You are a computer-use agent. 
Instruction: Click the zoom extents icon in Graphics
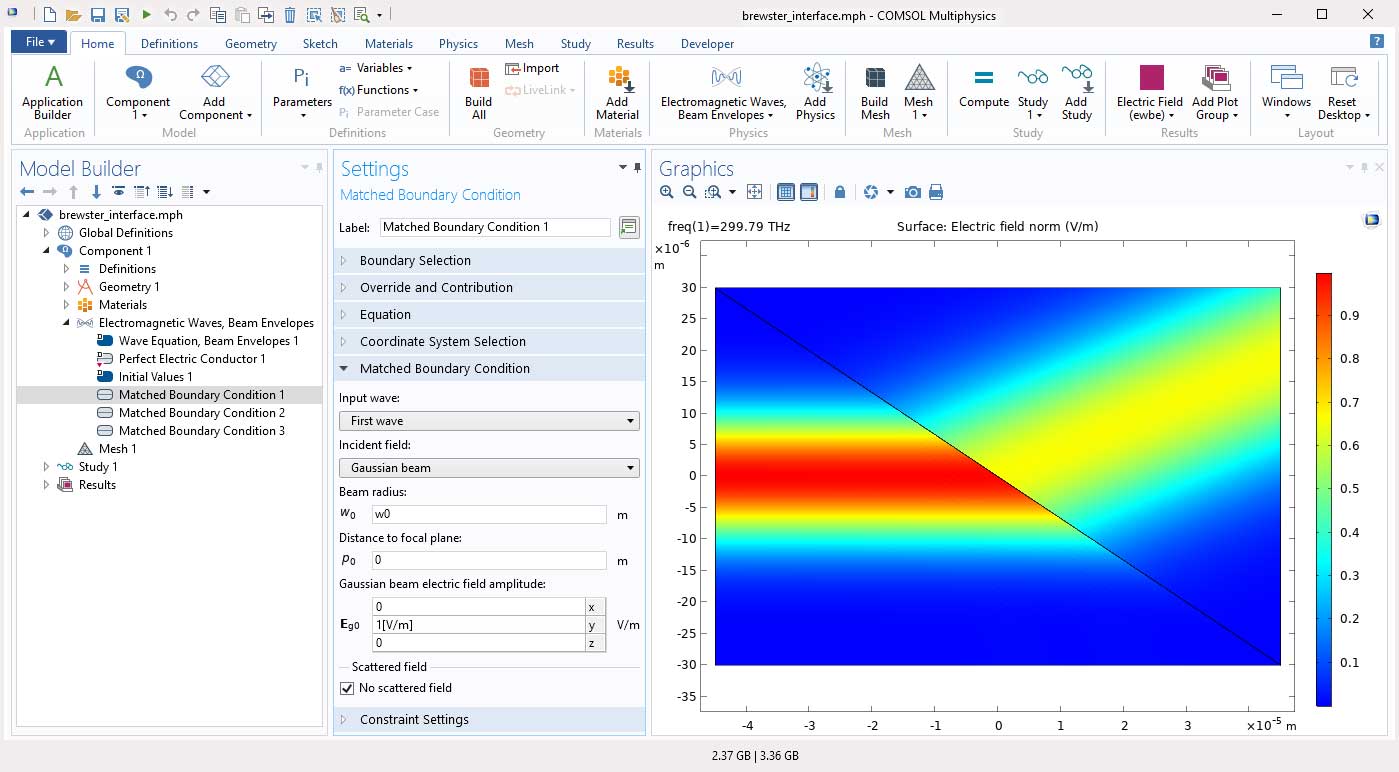coord(755,192)
